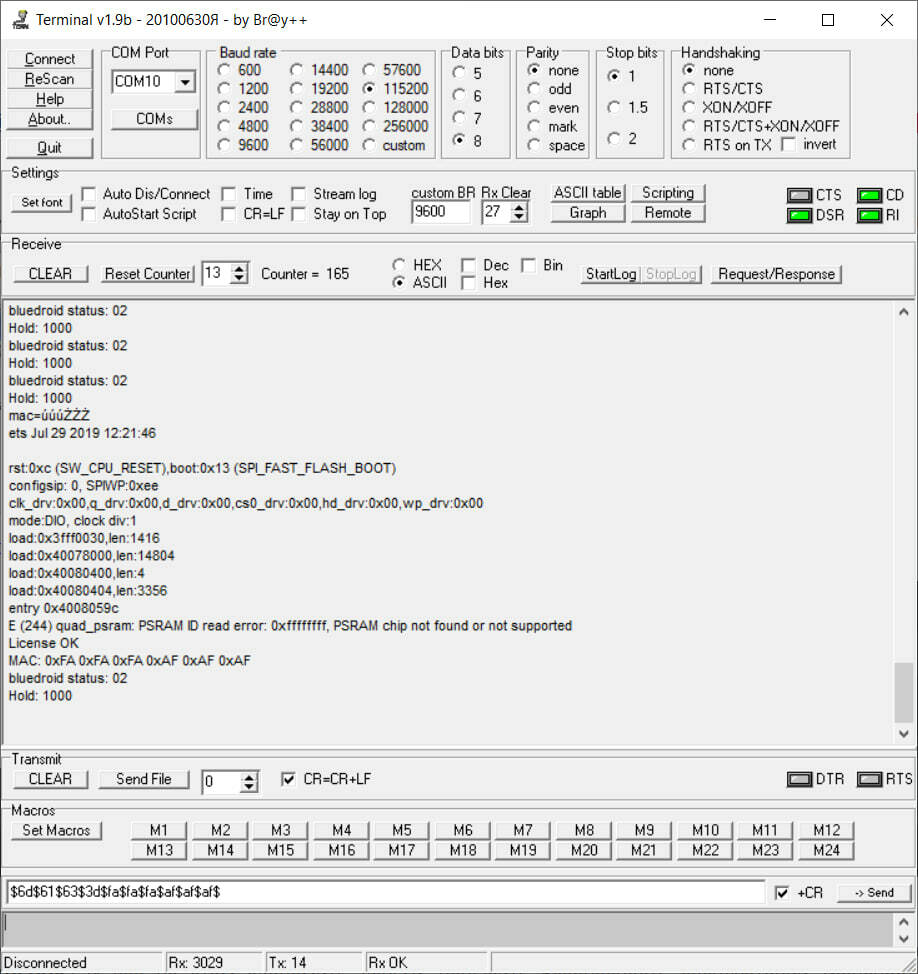Clear the Receive pane
Viewport: 918px width, 974px height.
[50, 274]
